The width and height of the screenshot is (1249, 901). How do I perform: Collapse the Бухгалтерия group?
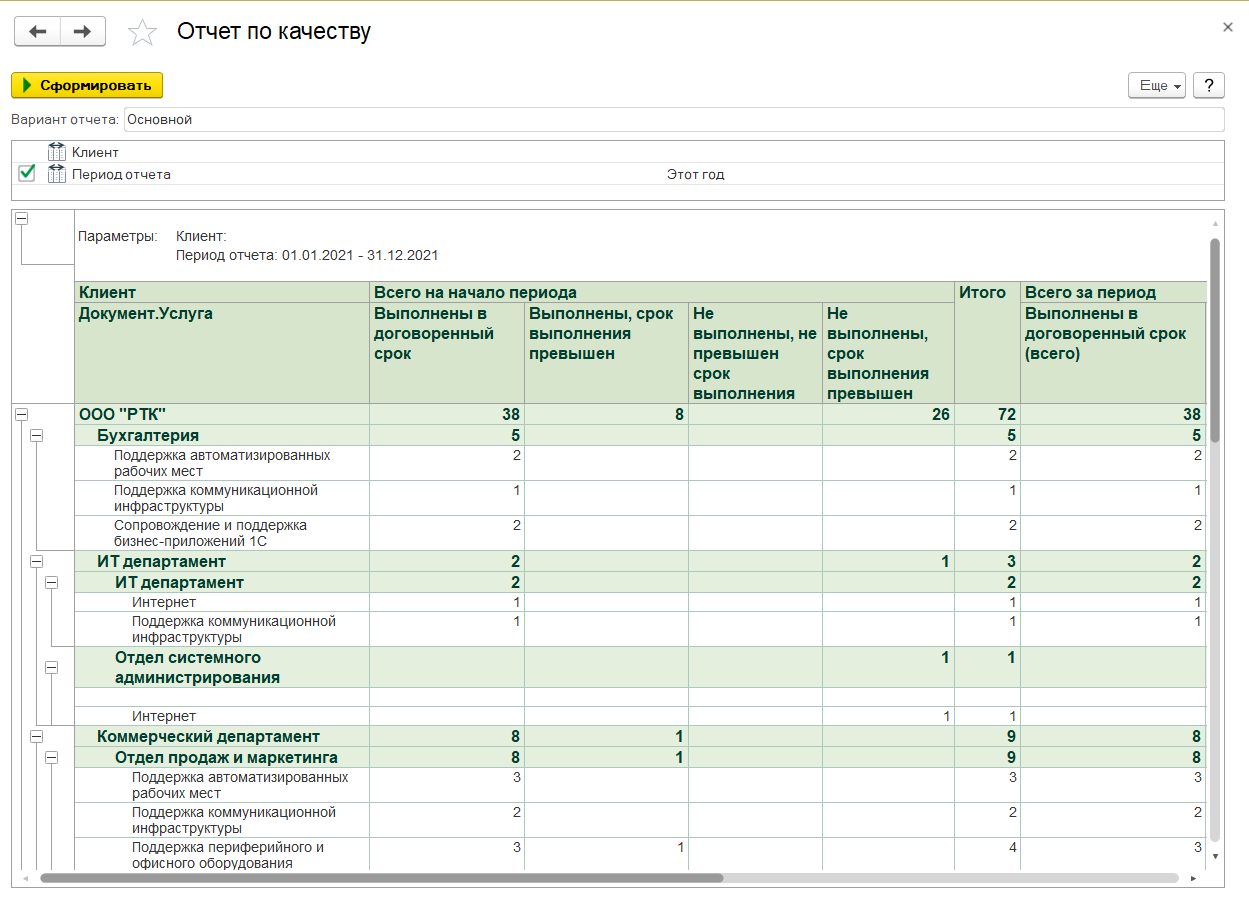37,435
